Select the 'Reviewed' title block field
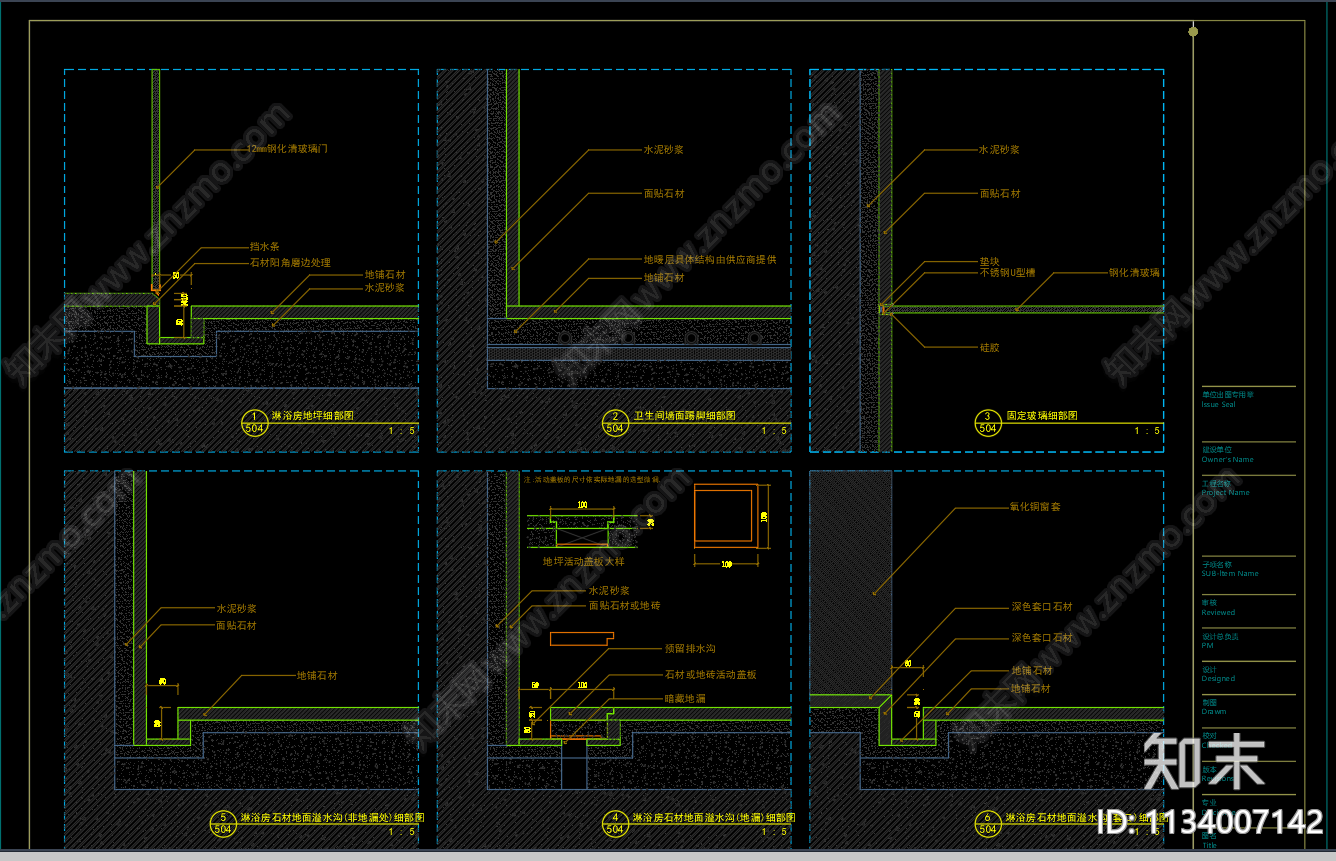This screenshot has width=1336, height=861. (x=1218, y=613)
